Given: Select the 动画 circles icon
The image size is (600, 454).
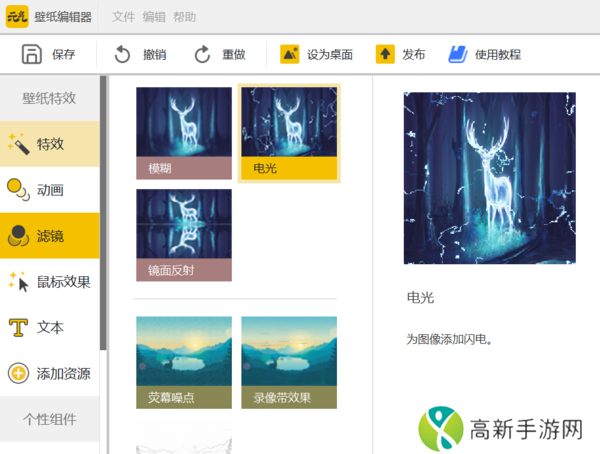Looking at the screenshot, I should pos(18,189).
